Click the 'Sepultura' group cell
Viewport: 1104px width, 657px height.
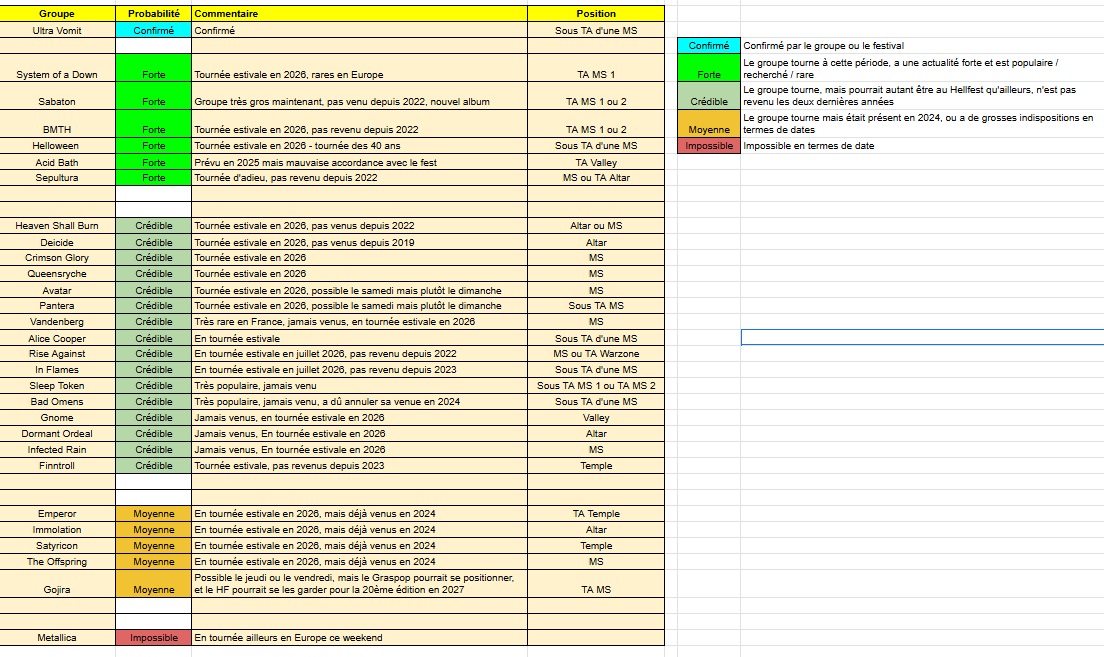click(x=57, y=177)
